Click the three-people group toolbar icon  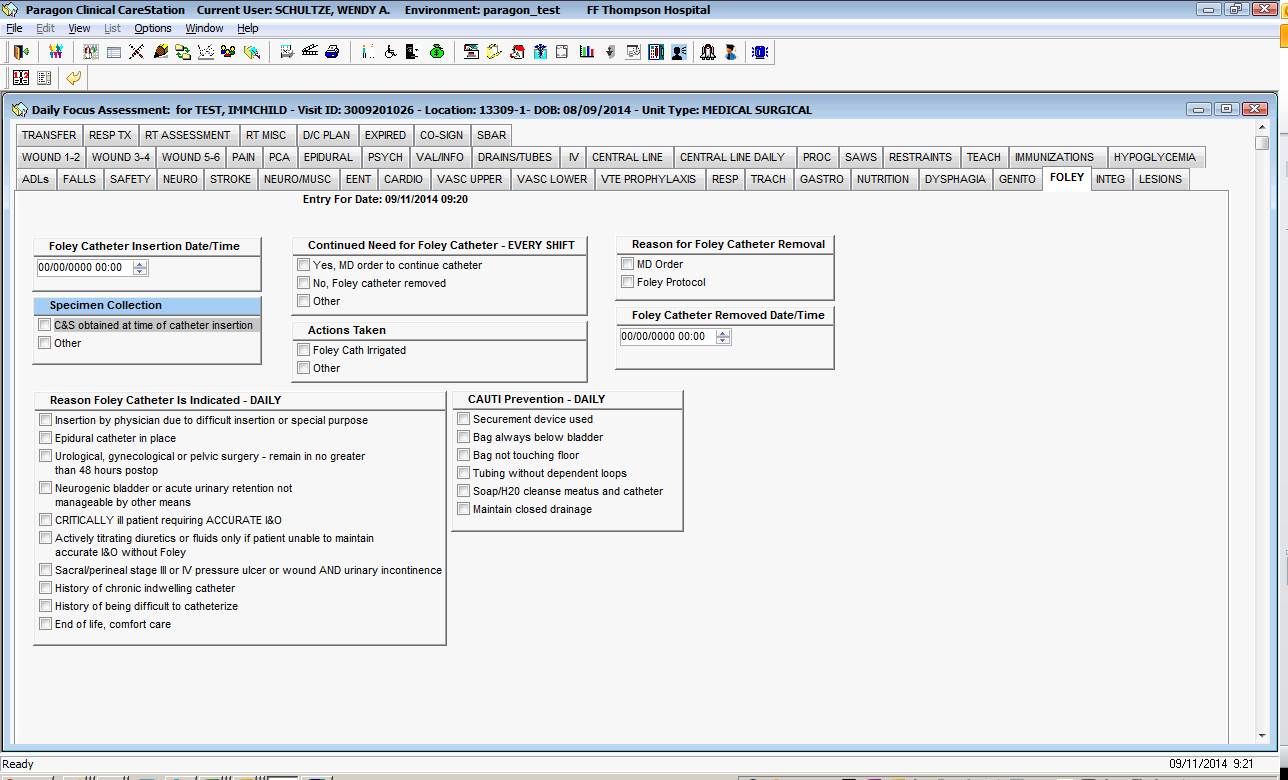coord(229,52)
